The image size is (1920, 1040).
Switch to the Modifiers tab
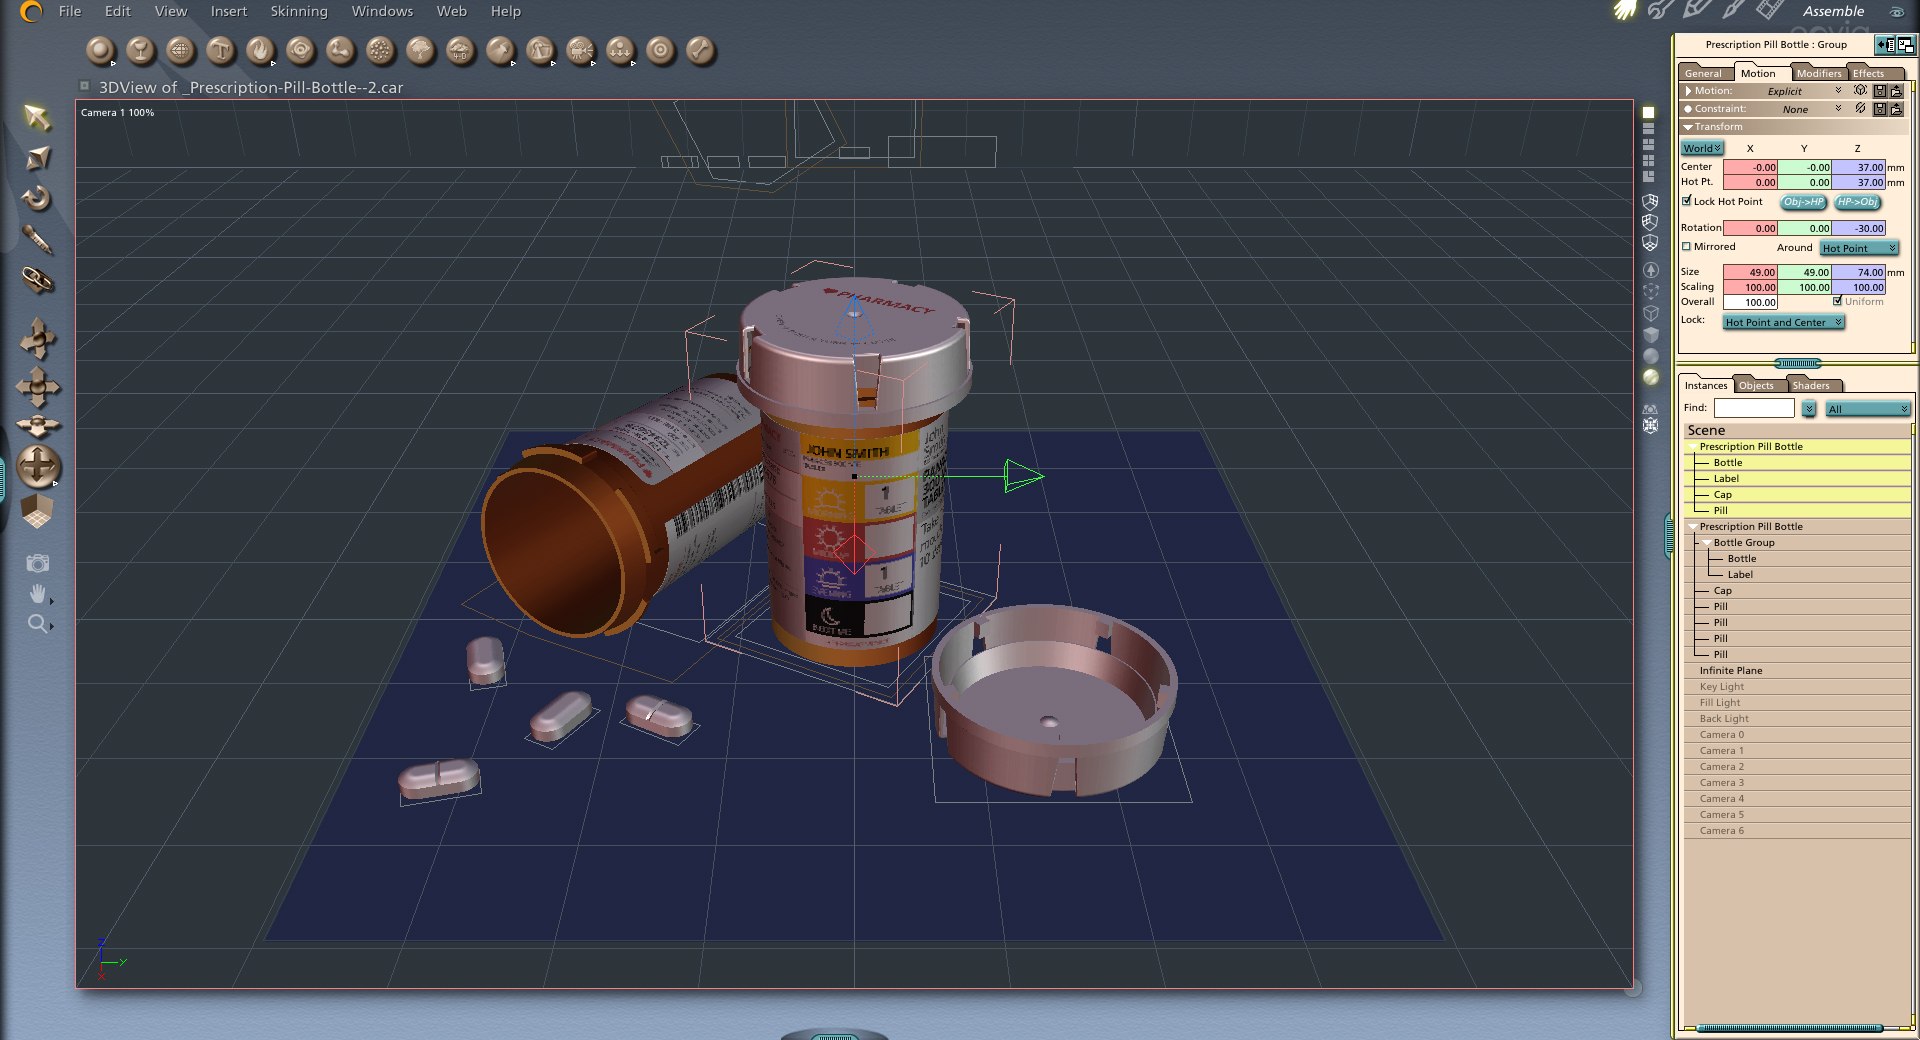[1818, 73]
